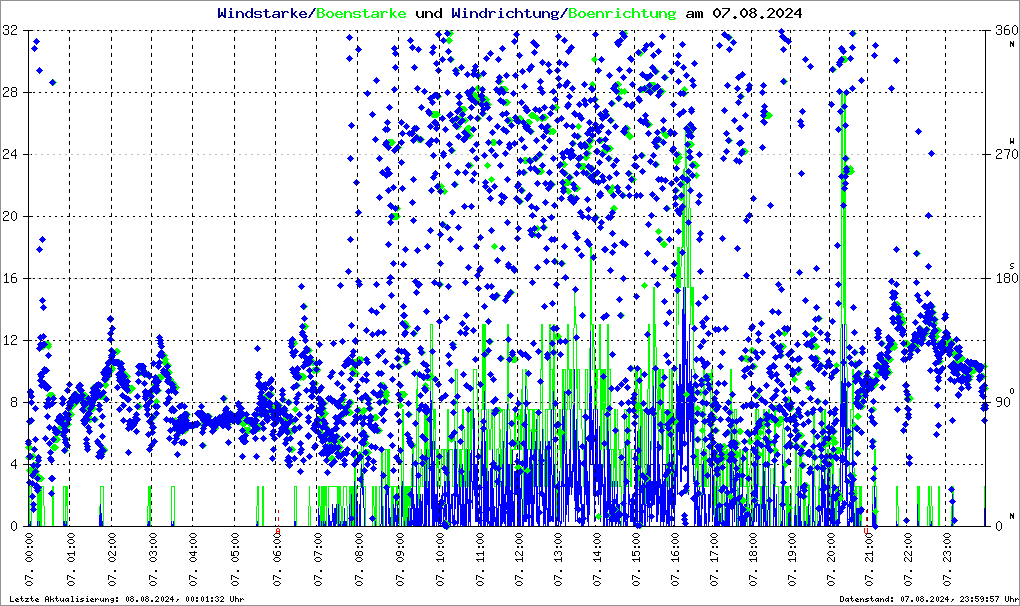Click the left axis value "20"
This screenshot has width=1020, height=606.
pyautogui.click(x=10, y=217)
